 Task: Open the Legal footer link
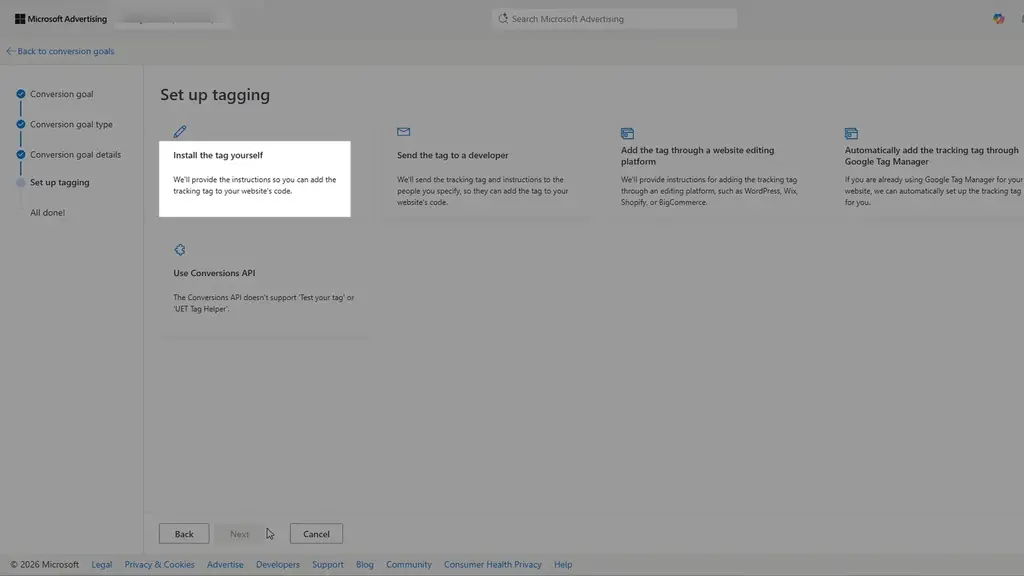click(x=101, y=564)
